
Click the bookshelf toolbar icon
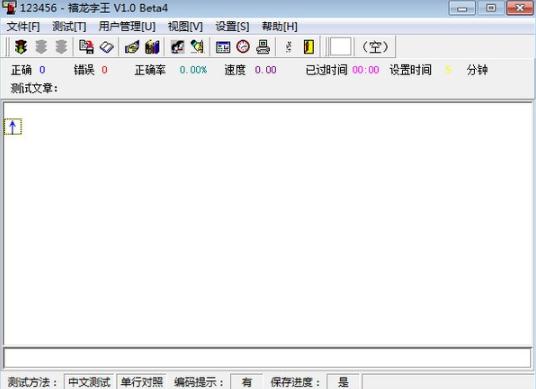click(x=152, y=47)
